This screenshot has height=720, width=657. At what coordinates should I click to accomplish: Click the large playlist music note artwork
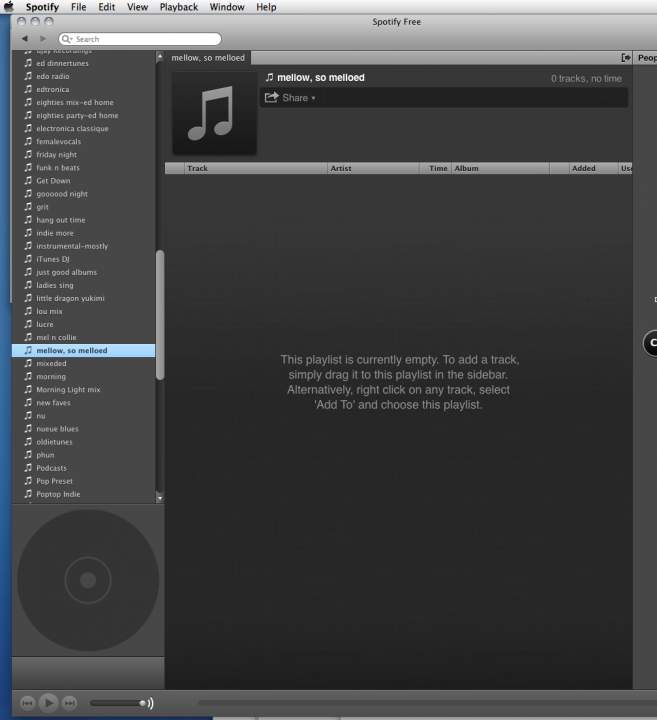[x=214, y=112]
